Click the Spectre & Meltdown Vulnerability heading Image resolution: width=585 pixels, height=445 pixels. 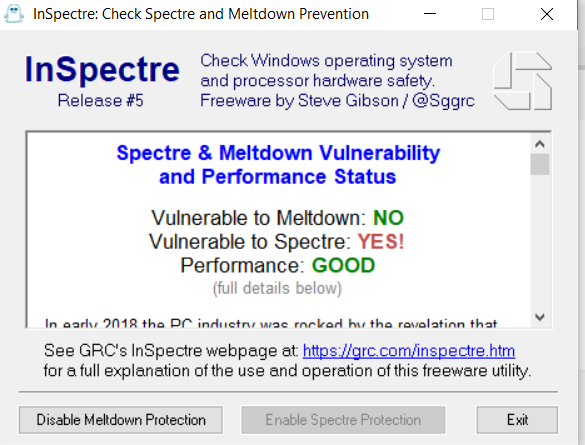(278, 153)
